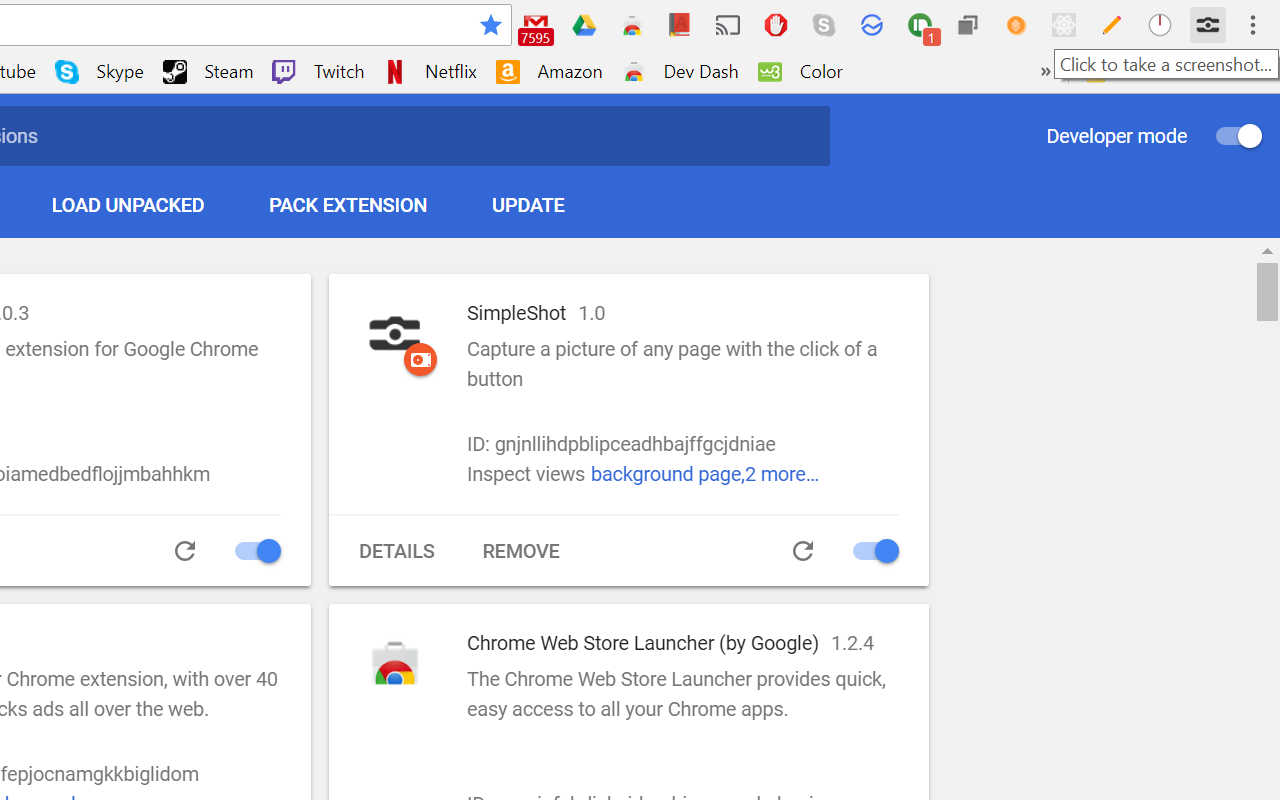Image resolution: width=1280 pixels, height=800 pixels.
Task: Open the Gmail extension showing 7595
Action: pos(536,28)
